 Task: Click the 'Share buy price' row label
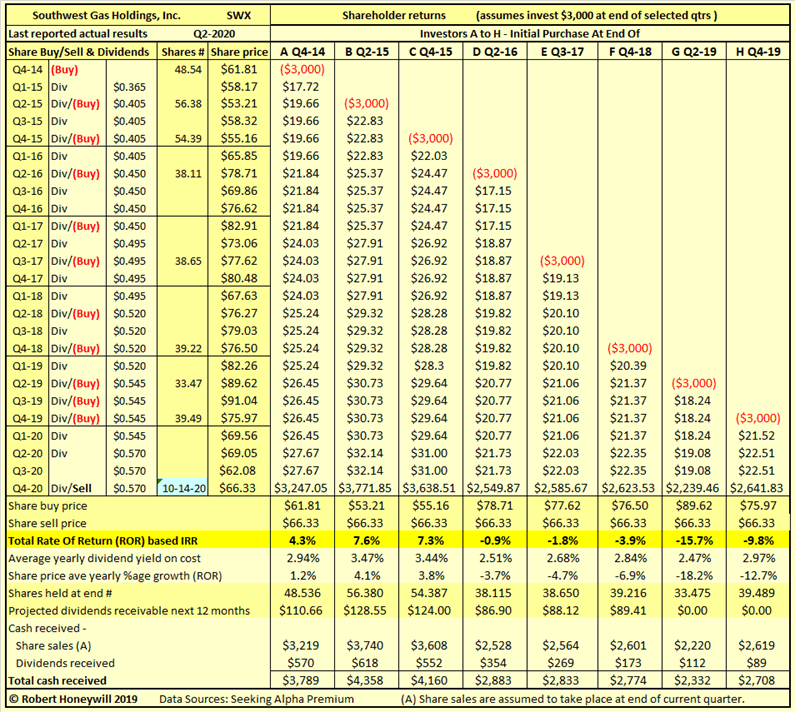[48, 506]
